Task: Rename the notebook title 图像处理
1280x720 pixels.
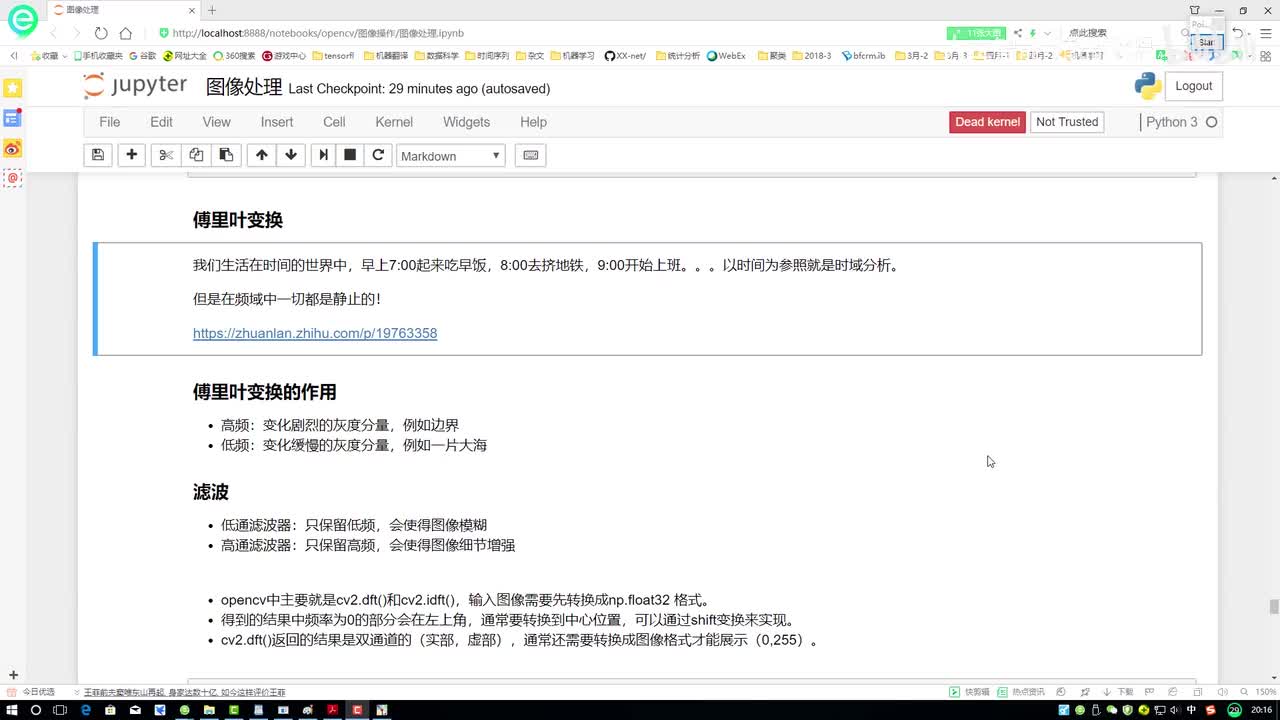Action: point(244,88)
